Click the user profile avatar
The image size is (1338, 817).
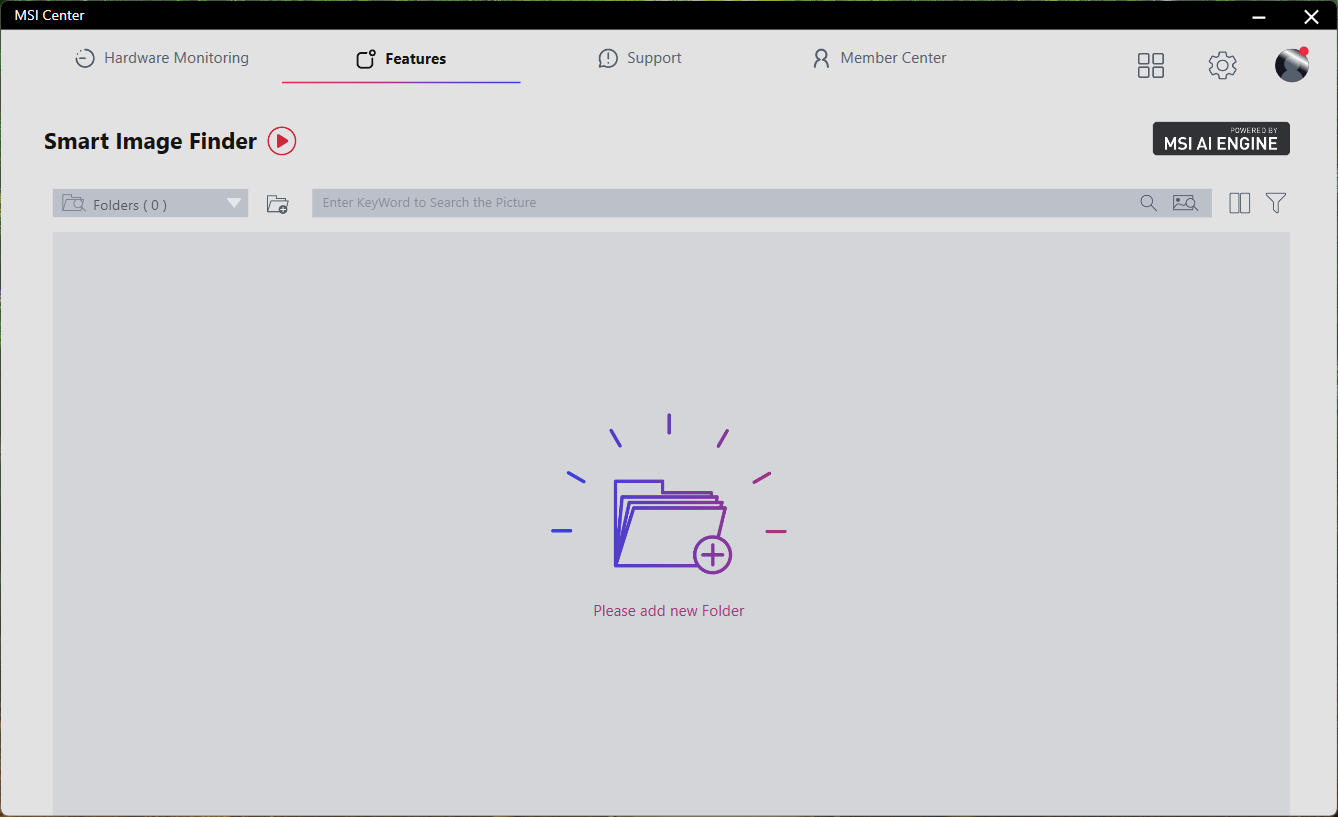click(x=1292, y=64)
